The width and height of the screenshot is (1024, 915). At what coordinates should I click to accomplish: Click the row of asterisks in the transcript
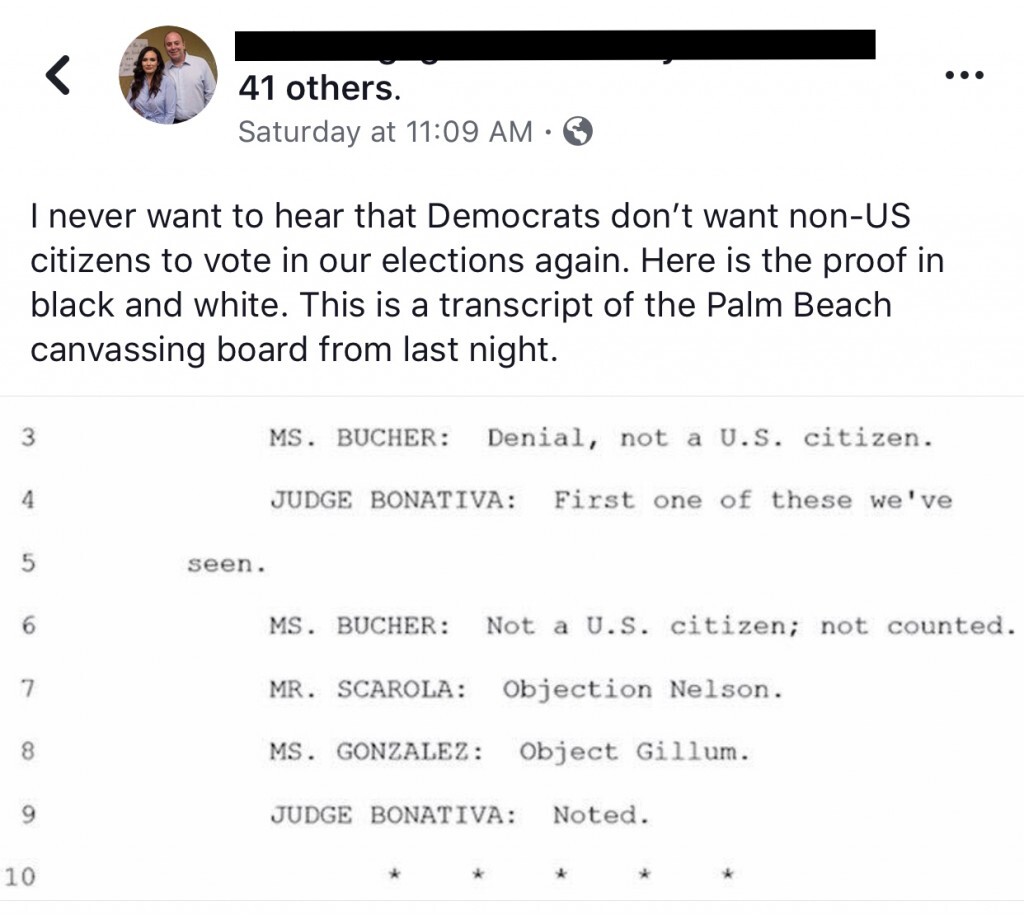click(x=561, y=877)
